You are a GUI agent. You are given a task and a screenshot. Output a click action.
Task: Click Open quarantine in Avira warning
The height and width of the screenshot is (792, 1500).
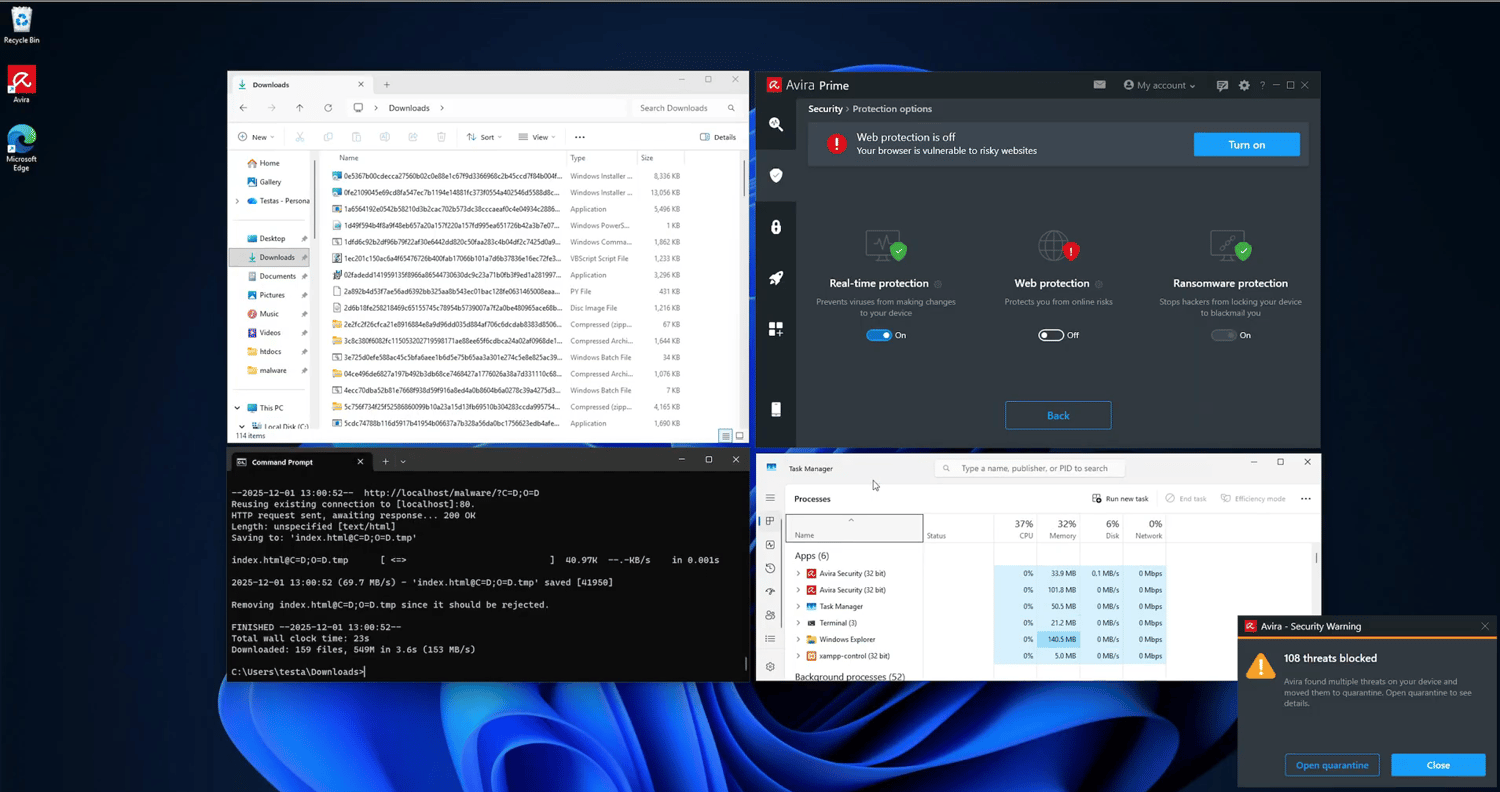point(1332,765)
